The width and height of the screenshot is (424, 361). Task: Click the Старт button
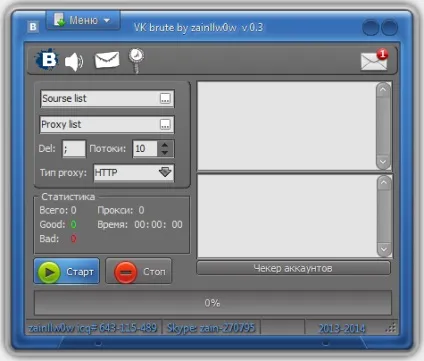[67, 271]
